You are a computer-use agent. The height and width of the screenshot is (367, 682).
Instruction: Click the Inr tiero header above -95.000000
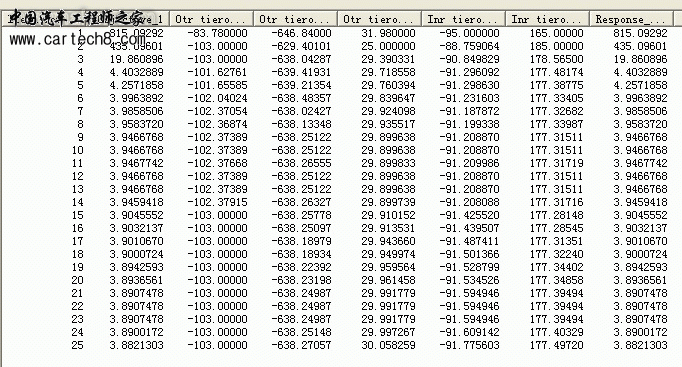point(463,19)
